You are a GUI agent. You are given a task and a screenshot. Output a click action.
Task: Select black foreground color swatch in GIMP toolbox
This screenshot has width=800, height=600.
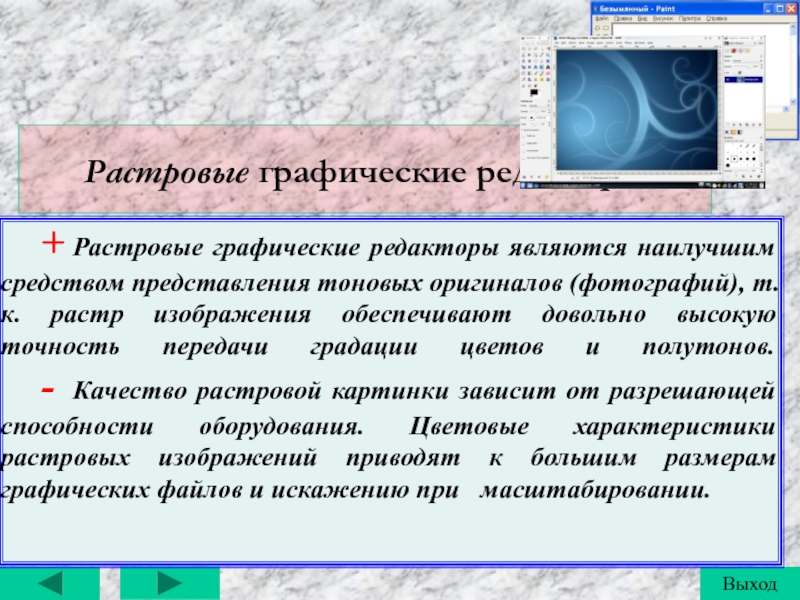pyautogui.click(x=533, y=93)
